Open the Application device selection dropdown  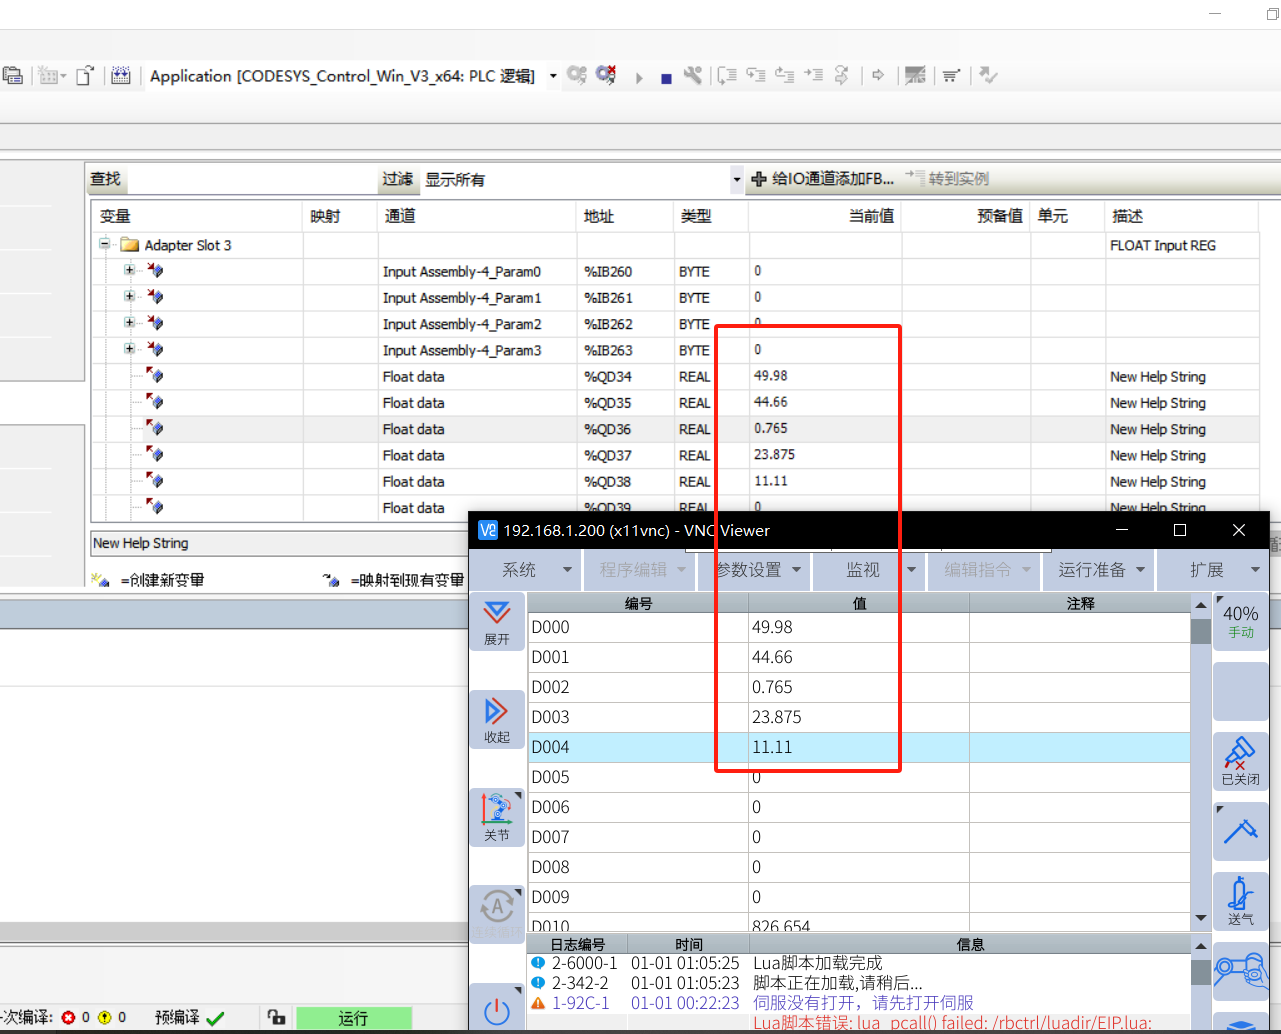click(x=553, y=76)
